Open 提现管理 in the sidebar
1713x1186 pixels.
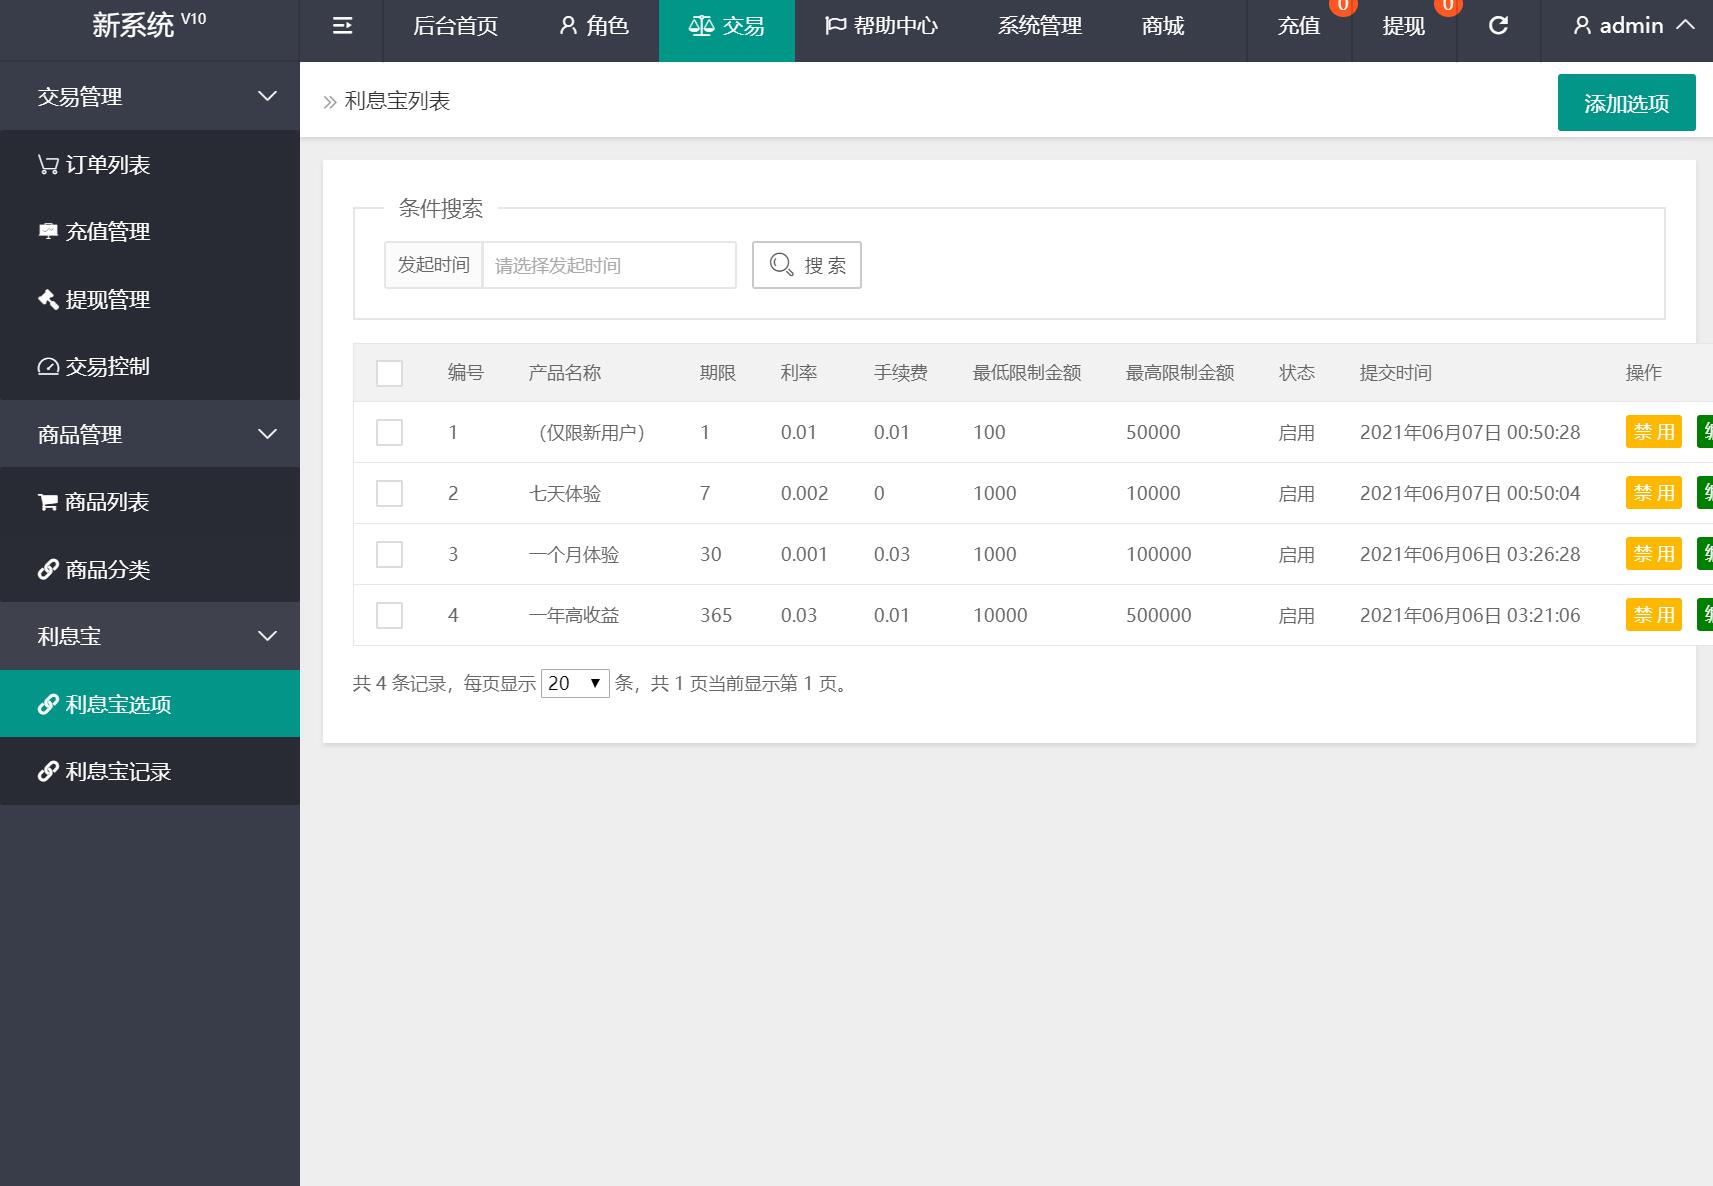pyautogui.click(x=150, y=299)
